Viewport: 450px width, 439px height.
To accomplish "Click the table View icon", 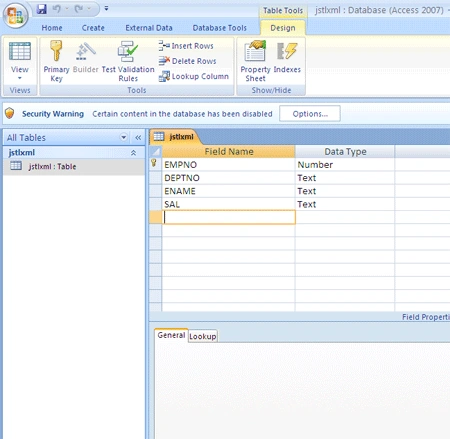I will coord(20,51).
